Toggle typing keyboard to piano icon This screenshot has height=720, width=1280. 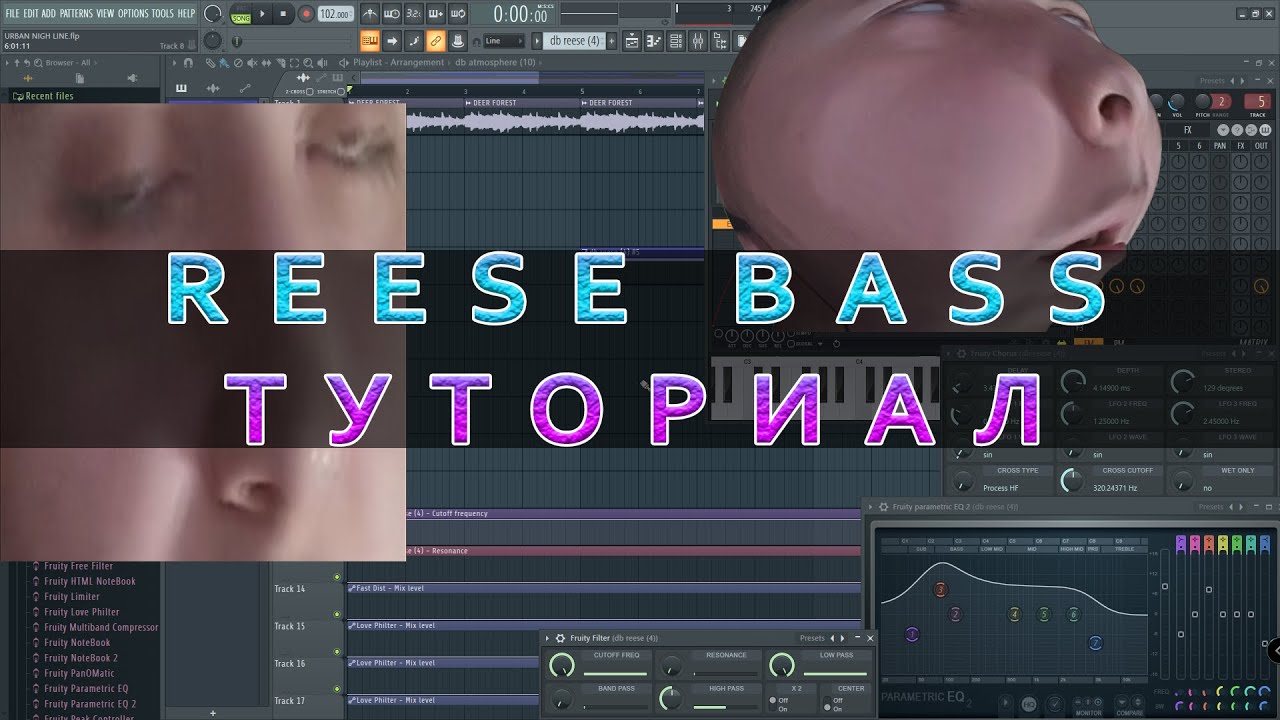click(370, 41)
